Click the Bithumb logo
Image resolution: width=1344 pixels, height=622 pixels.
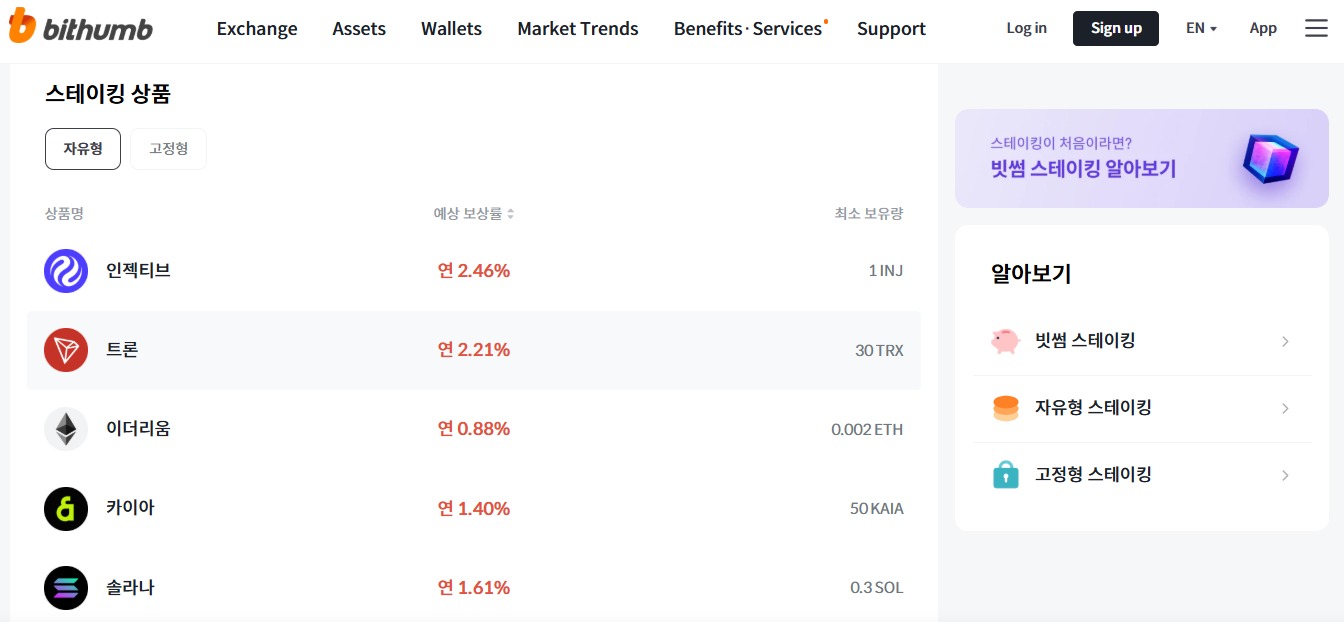pyautogui.click(x=80, y=28)
